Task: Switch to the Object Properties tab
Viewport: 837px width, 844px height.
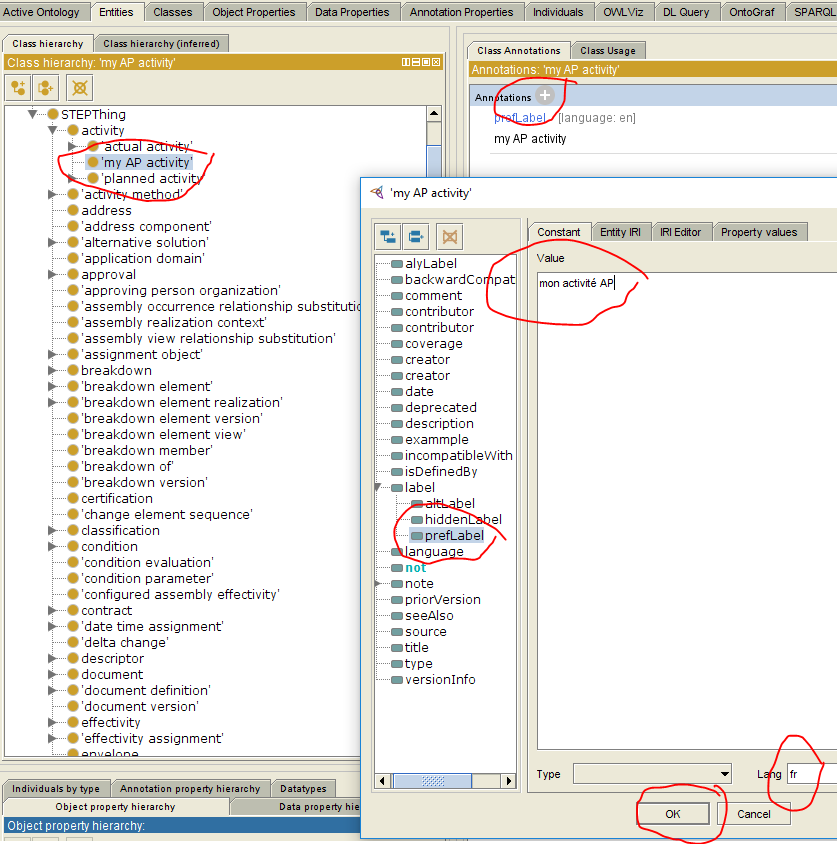Action: (254, 12)
